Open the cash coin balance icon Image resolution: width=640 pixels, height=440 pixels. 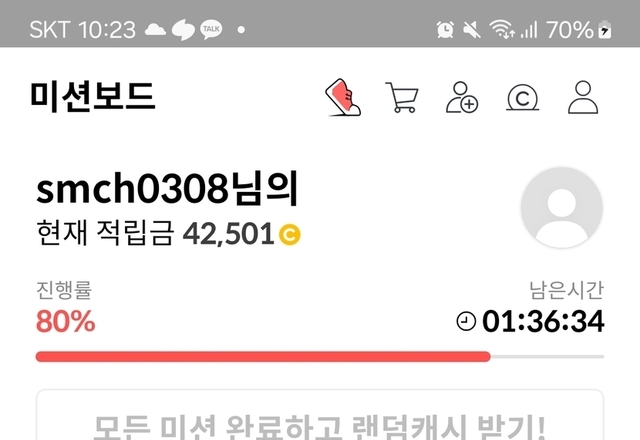(522, 98)
